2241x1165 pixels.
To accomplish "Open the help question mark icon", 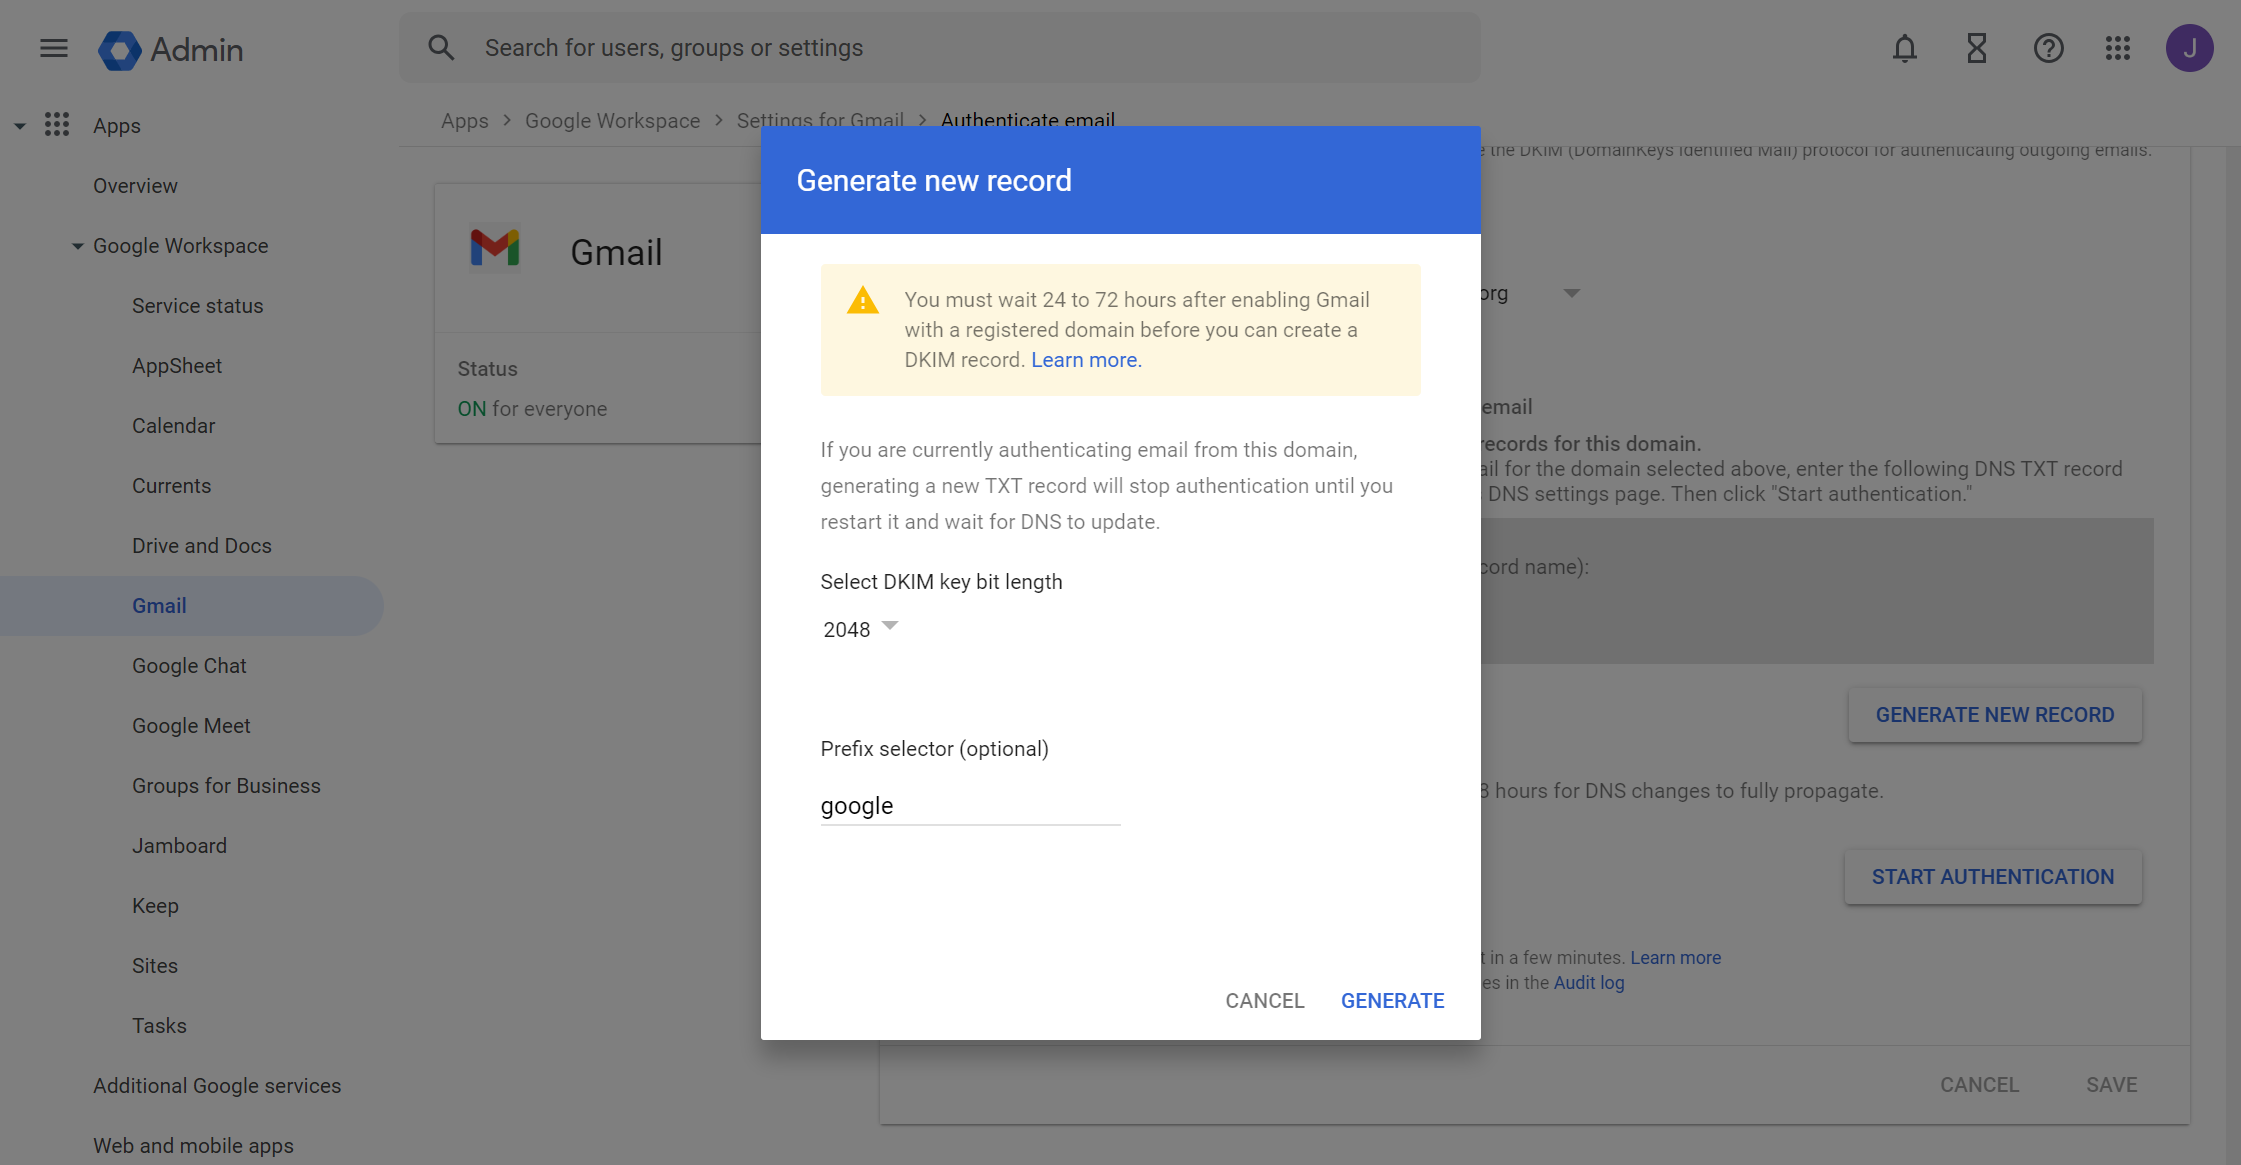I will 2049,48.
